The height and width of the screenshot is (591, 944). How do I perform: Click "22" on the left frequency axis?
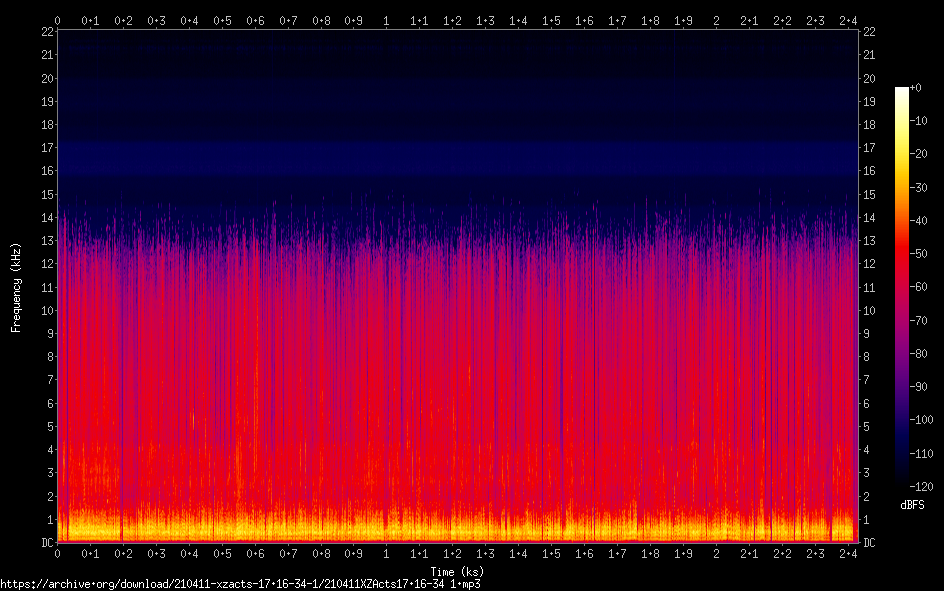point(48,32)
